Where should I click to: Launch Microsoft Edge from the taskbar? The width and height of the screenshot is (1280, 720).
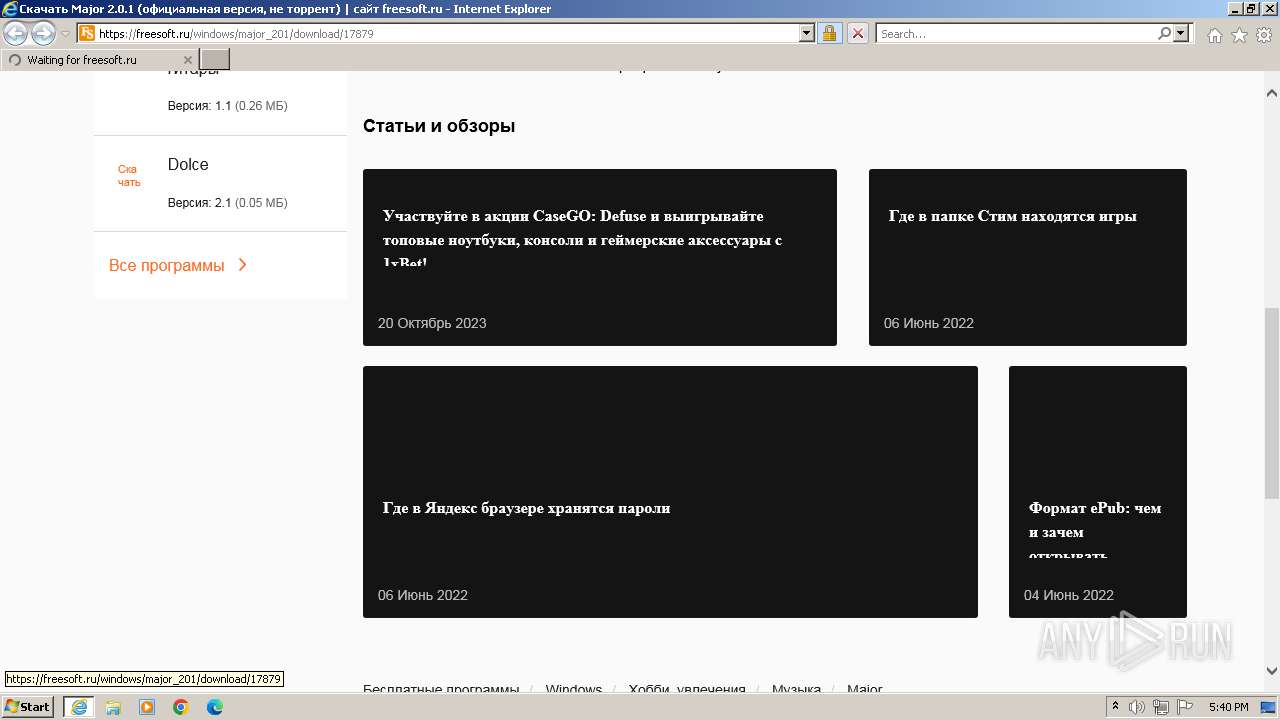[x=215, y=707]
